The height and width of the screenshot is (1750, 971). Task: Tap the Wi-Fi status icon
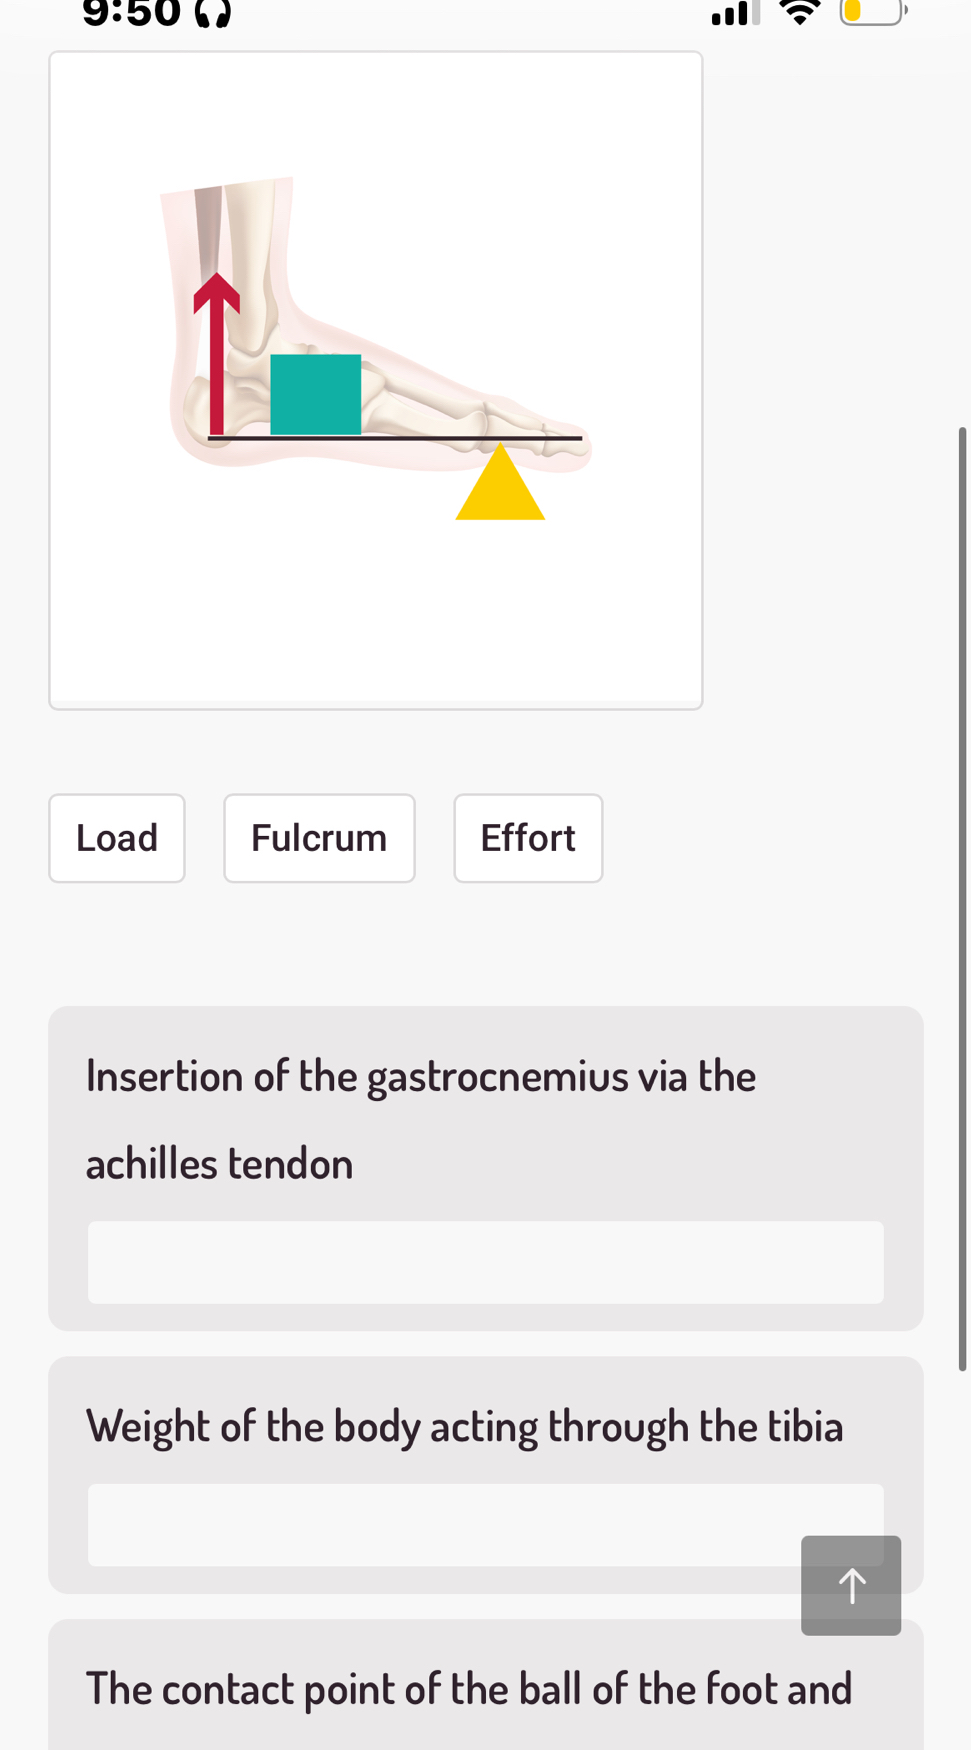click(799, 12)
